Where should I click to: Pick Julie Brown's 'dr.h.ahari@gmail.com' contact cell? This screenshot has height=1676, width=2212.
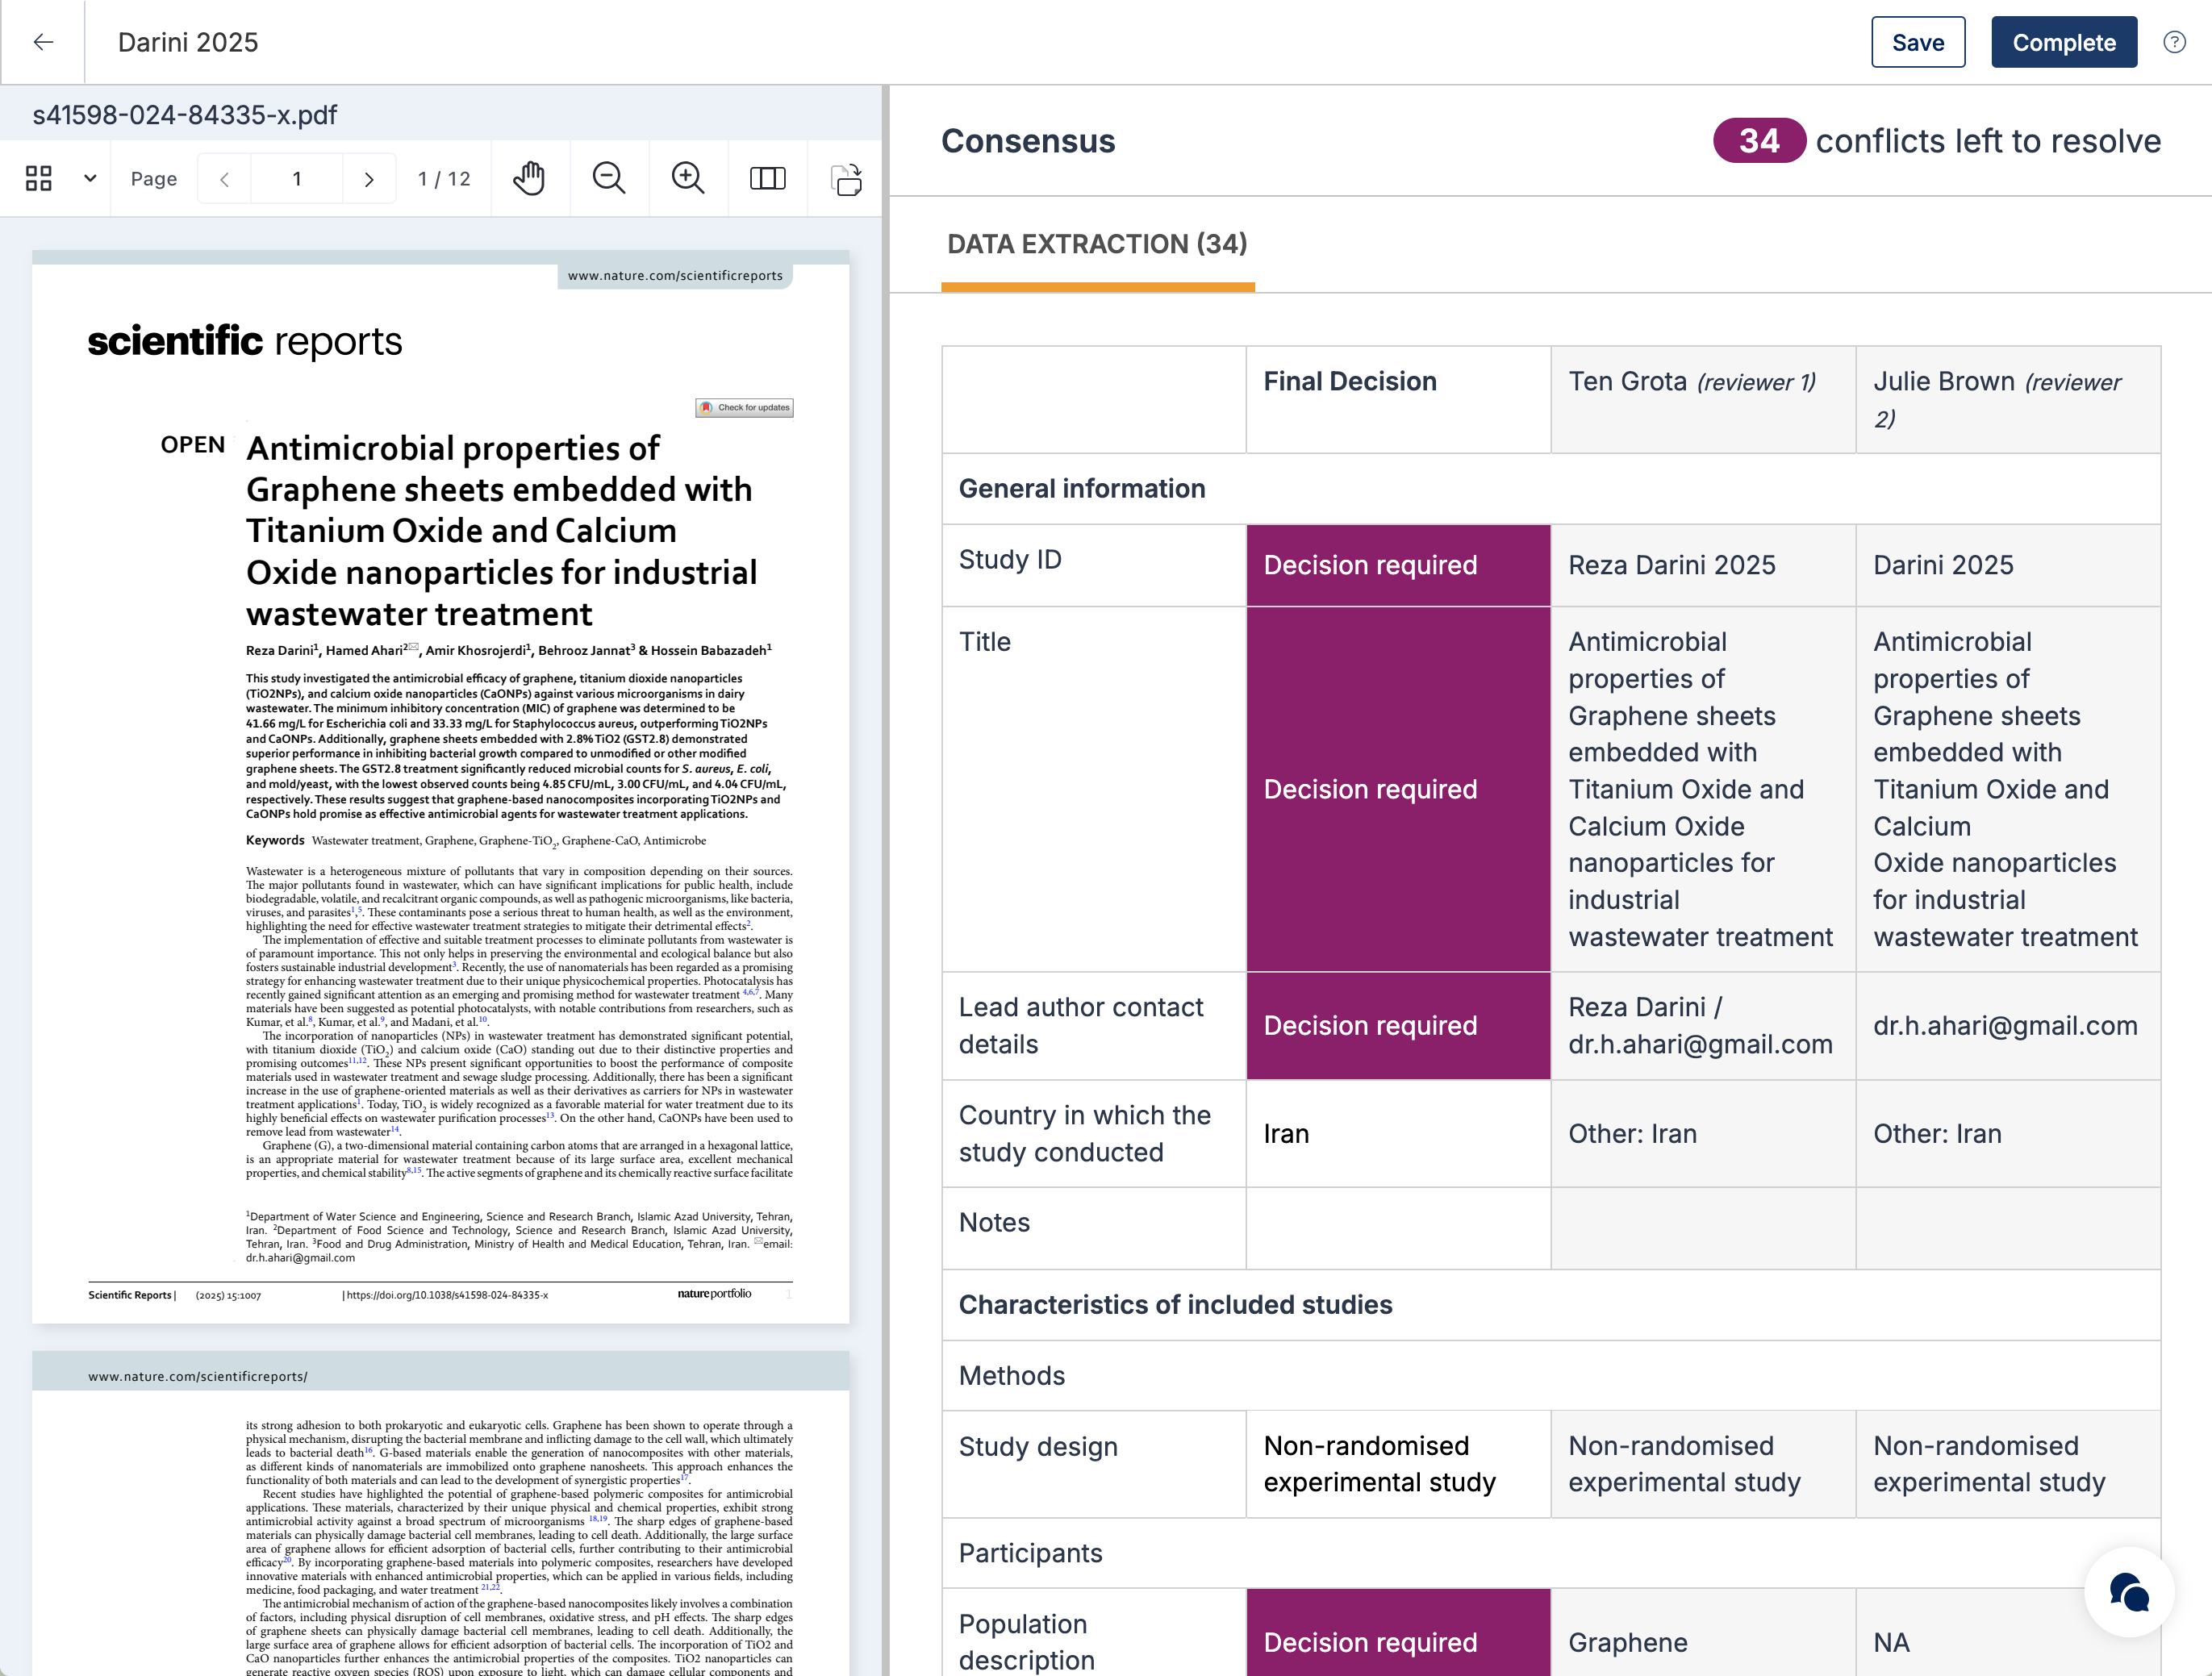2008,1025
